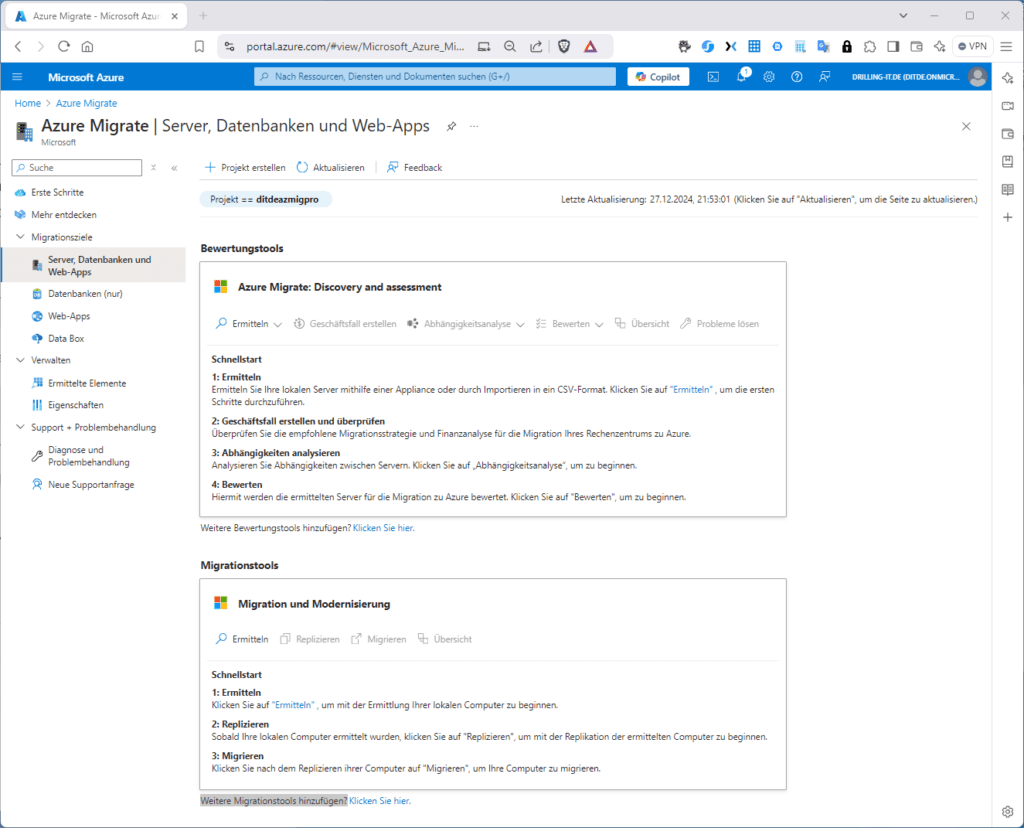1024x828 pixels.
Task: Open Feedback in the command bar
Action: tap(415, 168)
